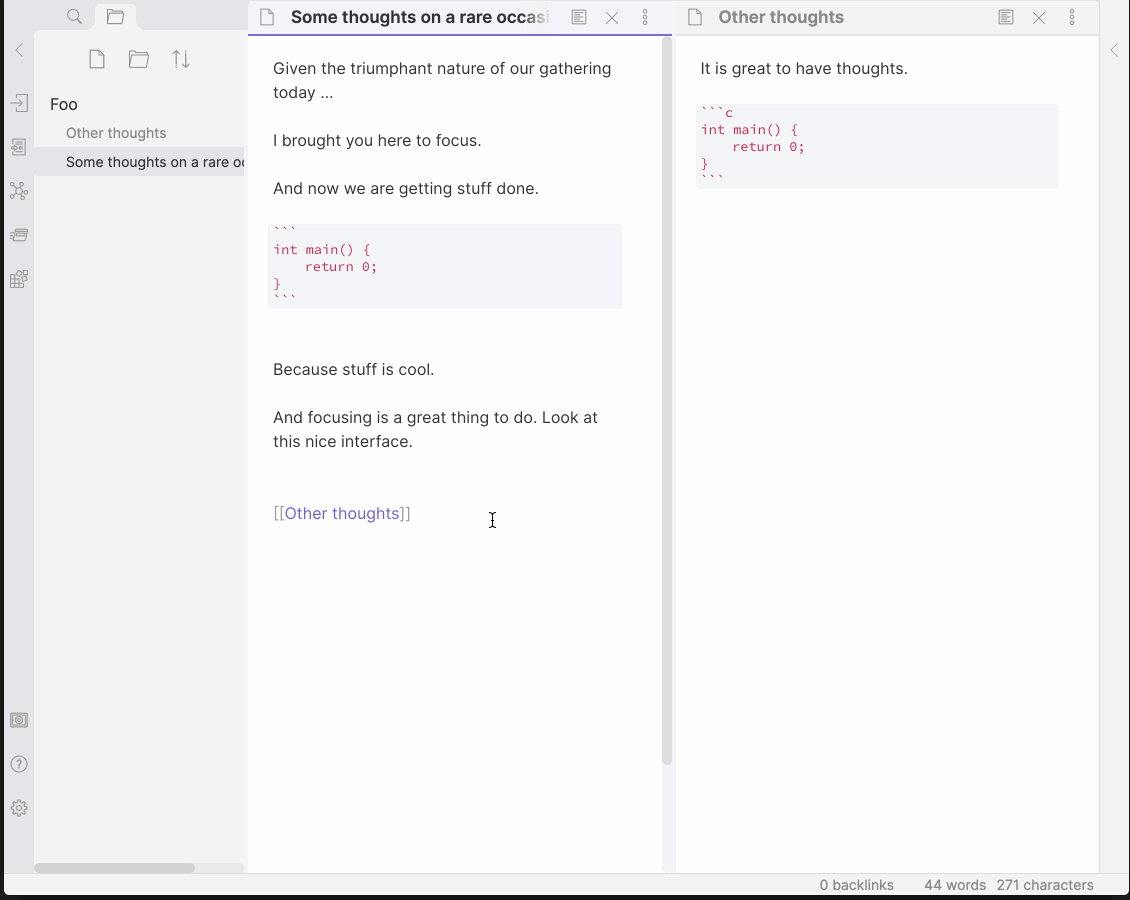Image resolution: width=1130 pixels, height=900 pixels.
Task: Change the file sort order
Action: point(181,59)
